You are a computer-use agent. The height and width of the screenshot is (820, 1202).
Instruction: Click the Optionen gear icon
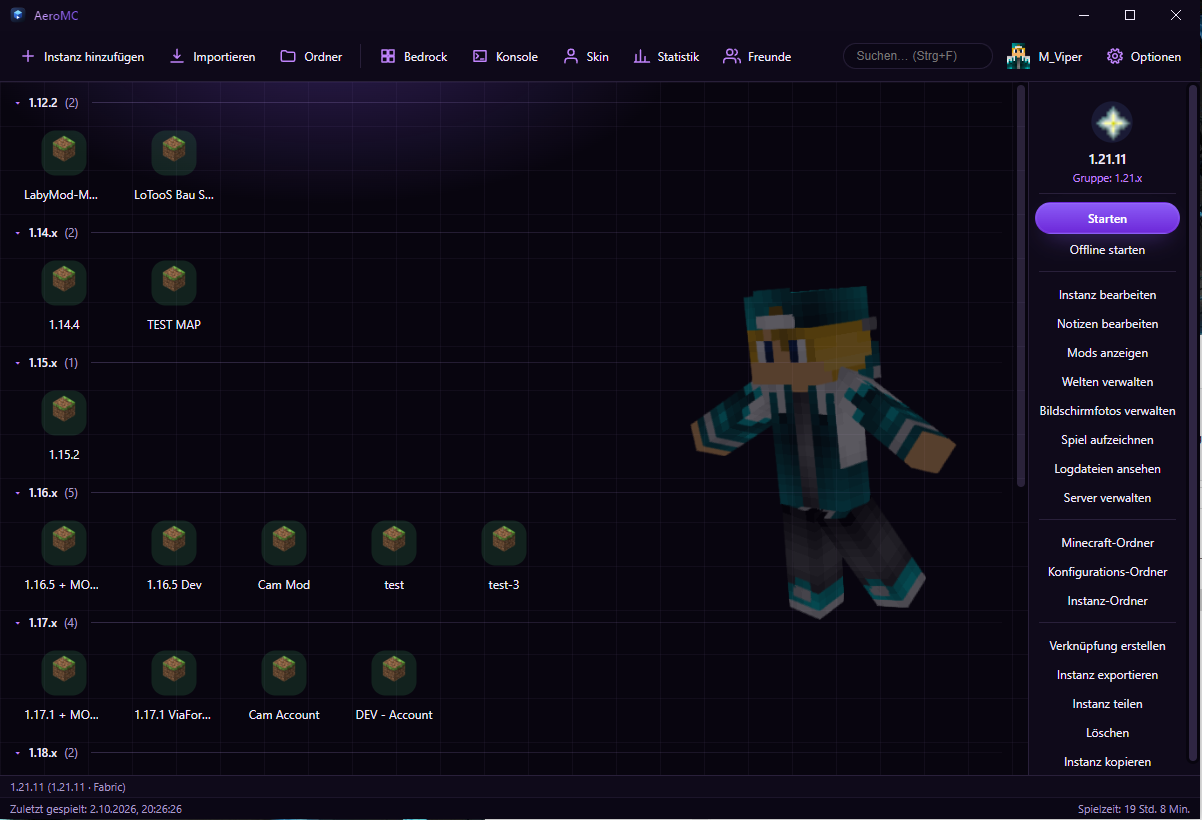coord(1115,57)
